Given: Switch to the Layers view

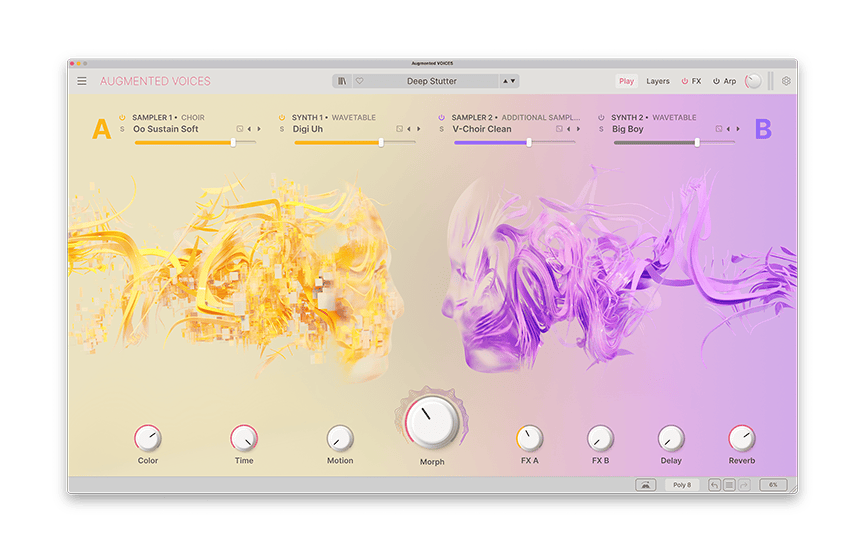Looking at the screenshot, I should pyautogui.click(x=658, y=81).
